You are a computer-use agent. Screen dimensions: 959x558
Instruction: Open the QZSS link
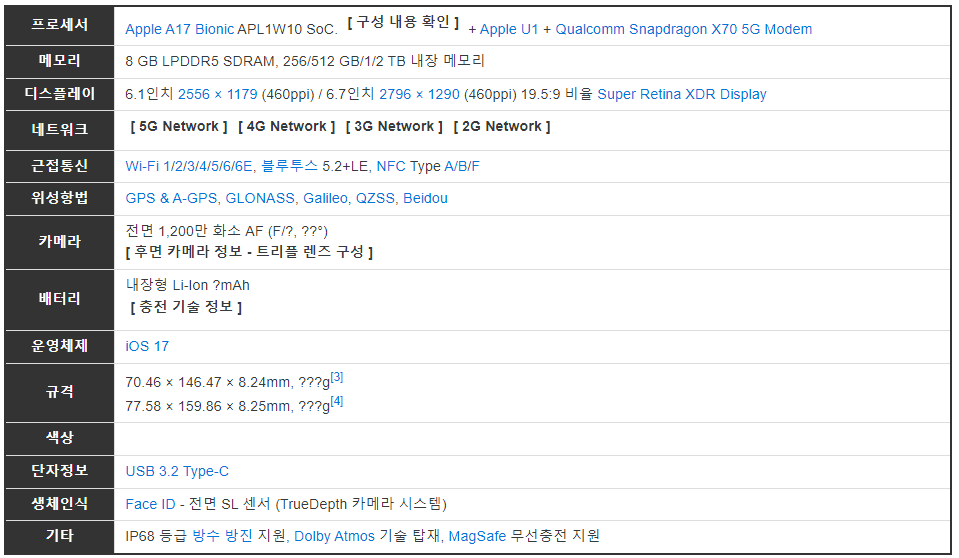coord(376,198)
